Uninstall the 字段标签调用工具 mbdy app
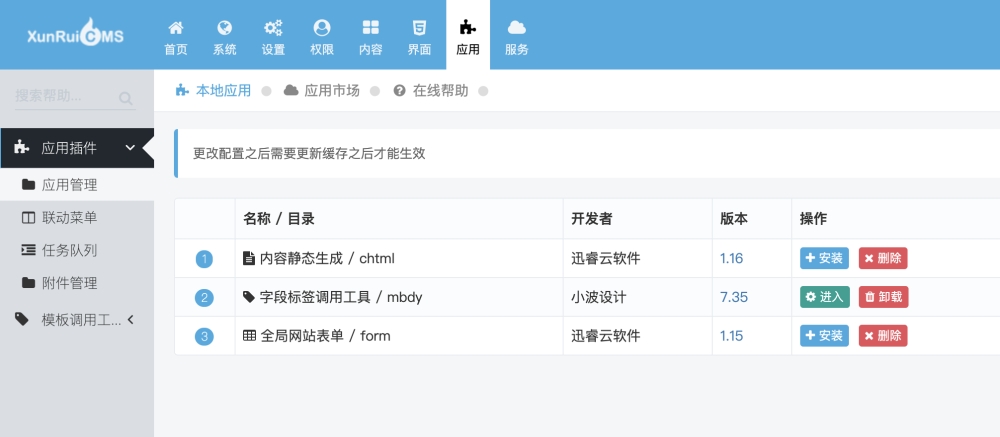The height and width of the screenshot is (437, 1000). click(x=883, y=297)
